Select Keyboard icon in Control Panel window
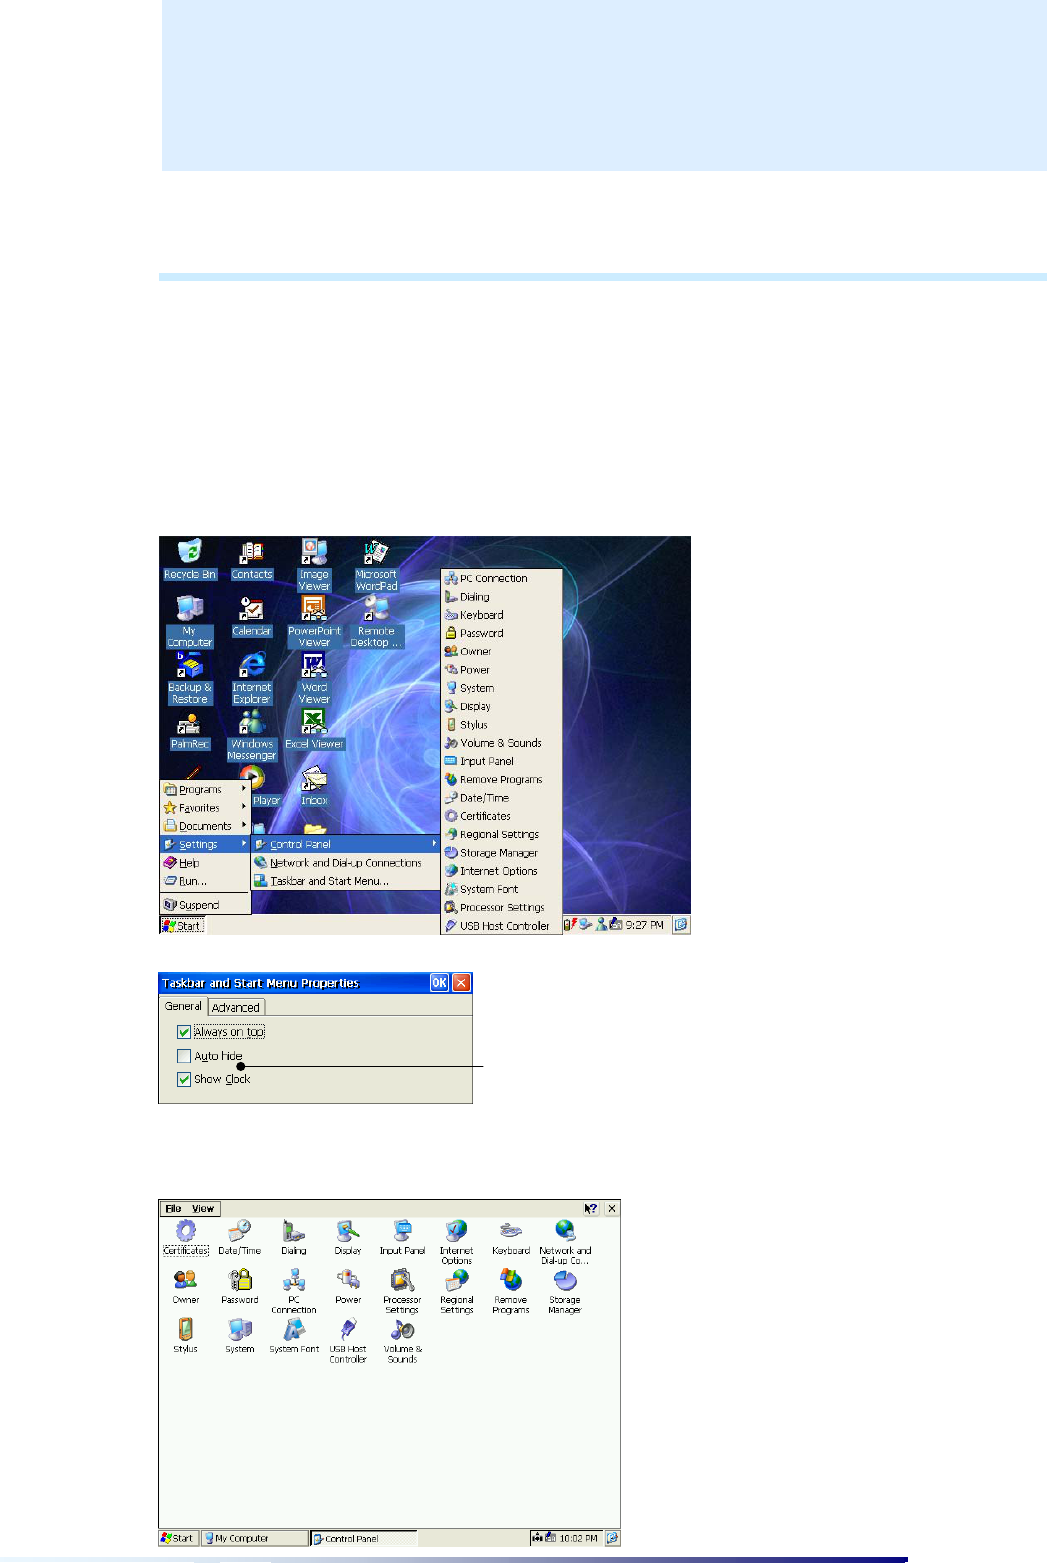 [511, 1237]
